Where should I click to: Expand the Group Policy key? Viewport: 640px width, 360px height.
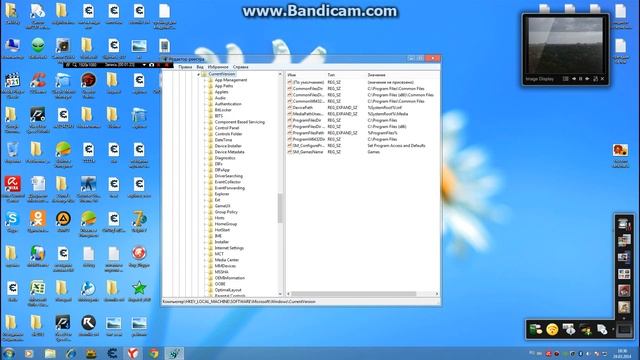(x=205, y=212)
